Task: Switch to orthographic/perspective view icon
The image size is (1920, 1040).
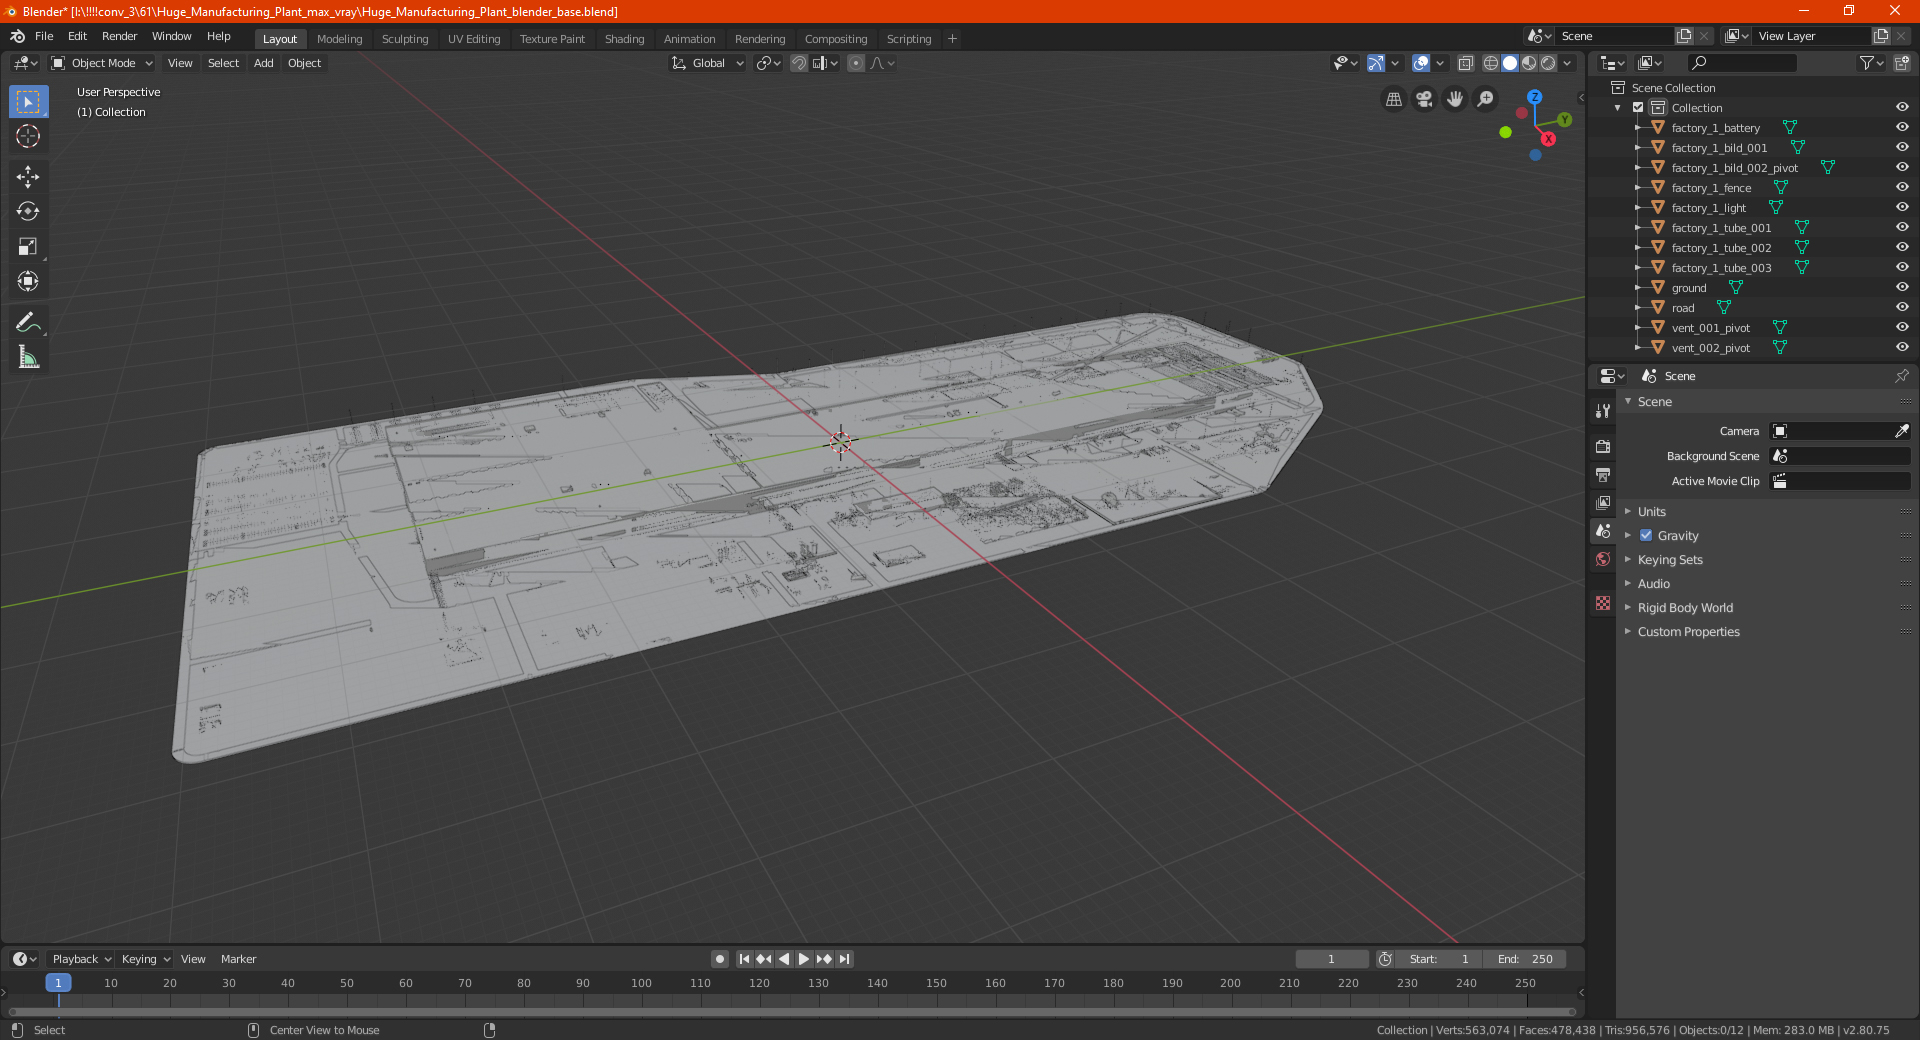Action: (x=1394, y=99)
